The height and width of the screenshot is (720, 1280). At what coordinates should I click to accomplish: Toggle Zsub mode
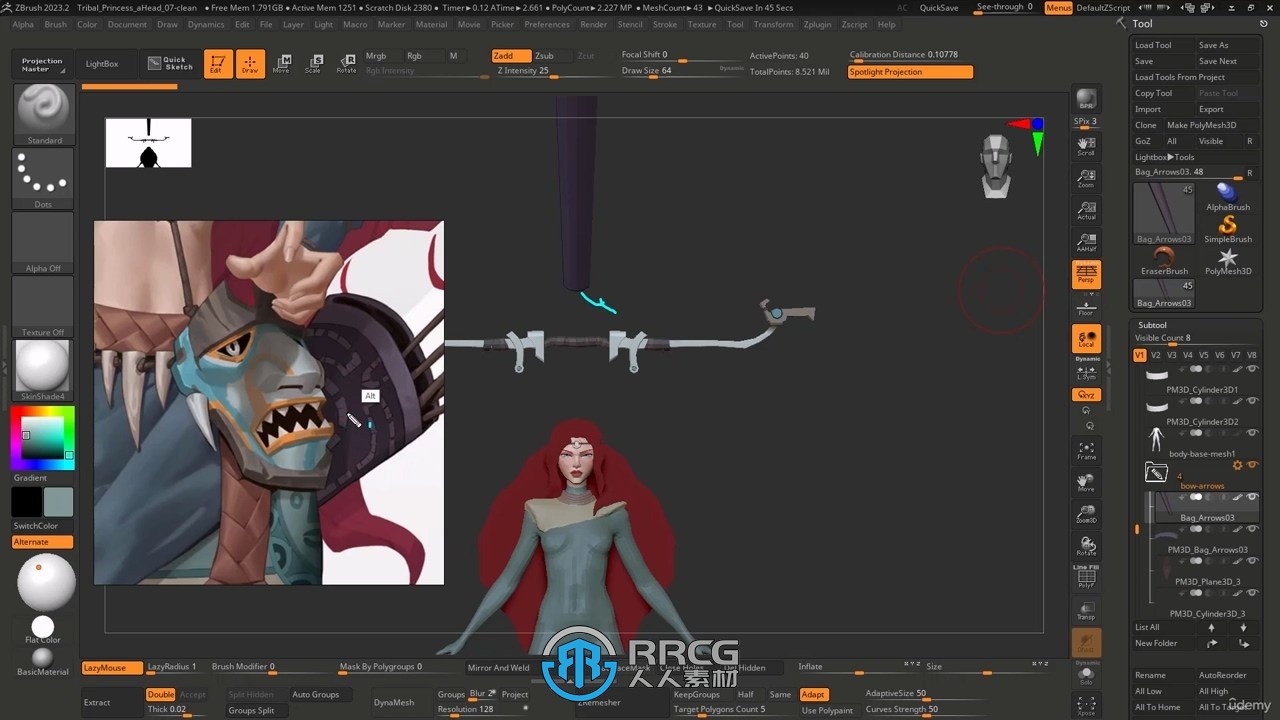[x=544, y=56]
